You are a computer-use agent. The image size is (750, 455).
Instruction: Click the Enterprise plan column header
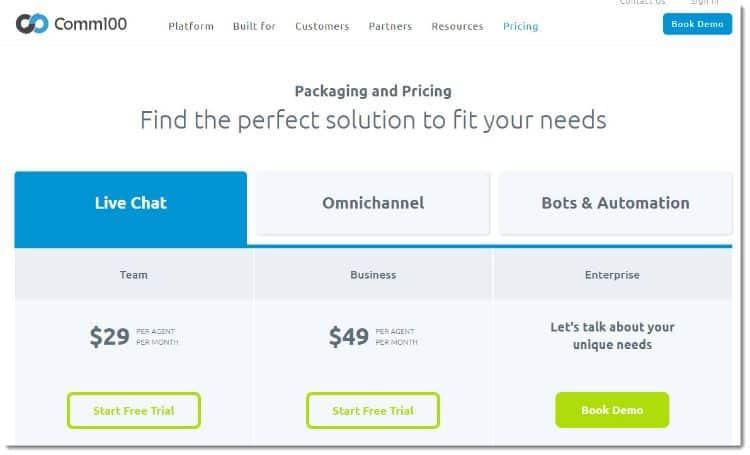point(612,275)
